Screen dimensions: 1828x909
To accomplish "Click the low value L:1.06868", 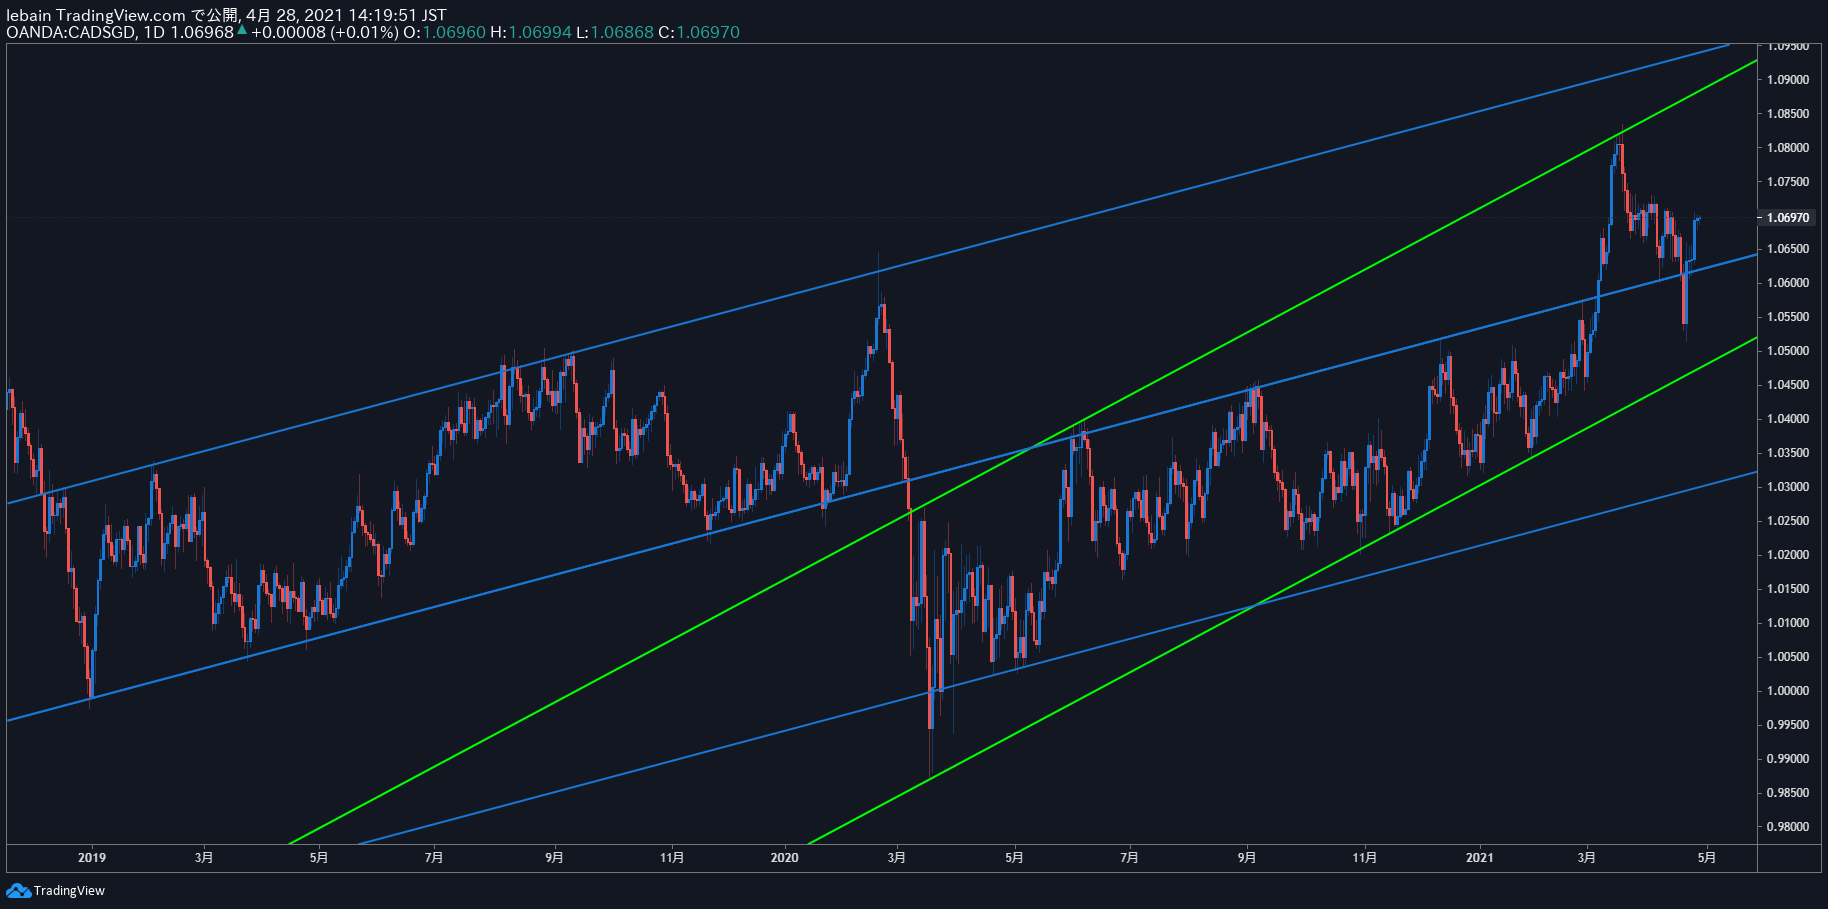I will [615, 32].
